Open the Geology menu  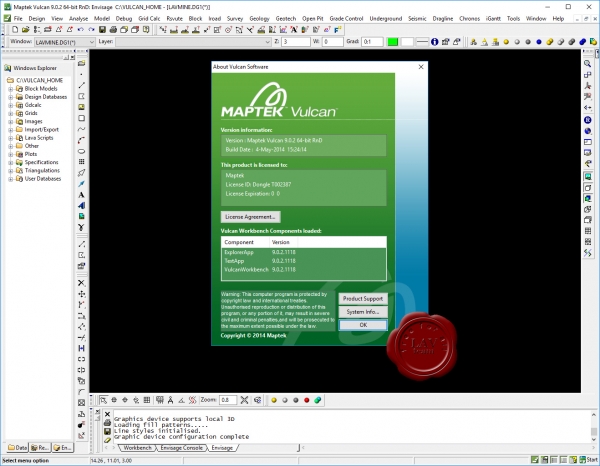(259, 18)
